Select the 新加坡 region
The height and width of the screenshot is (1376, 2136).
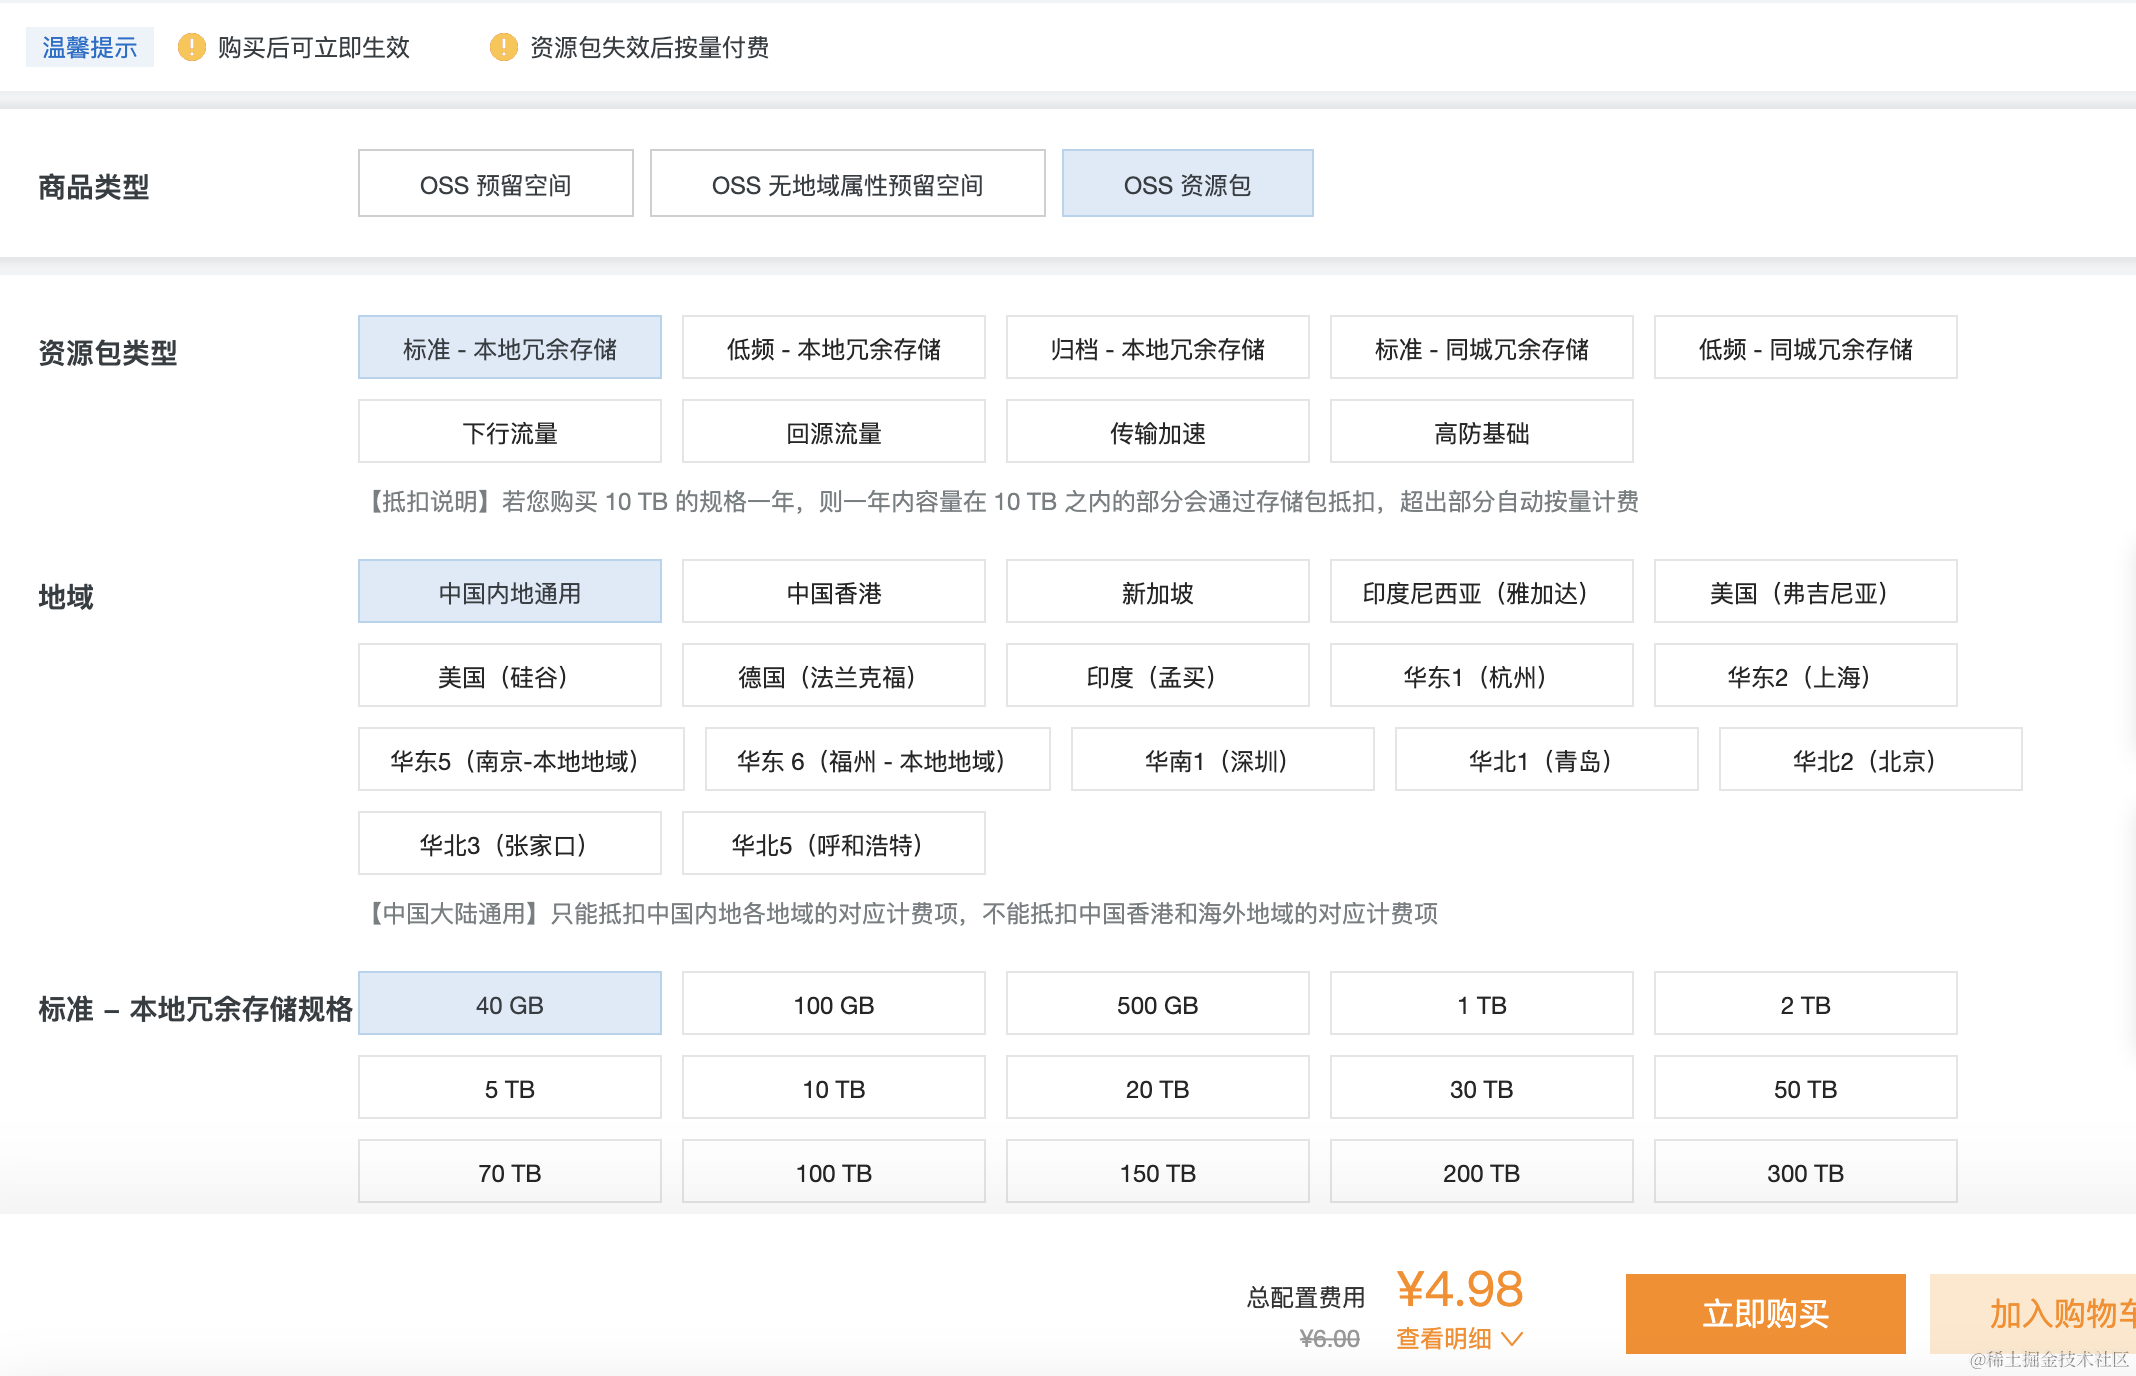(x=1157, y=592)
